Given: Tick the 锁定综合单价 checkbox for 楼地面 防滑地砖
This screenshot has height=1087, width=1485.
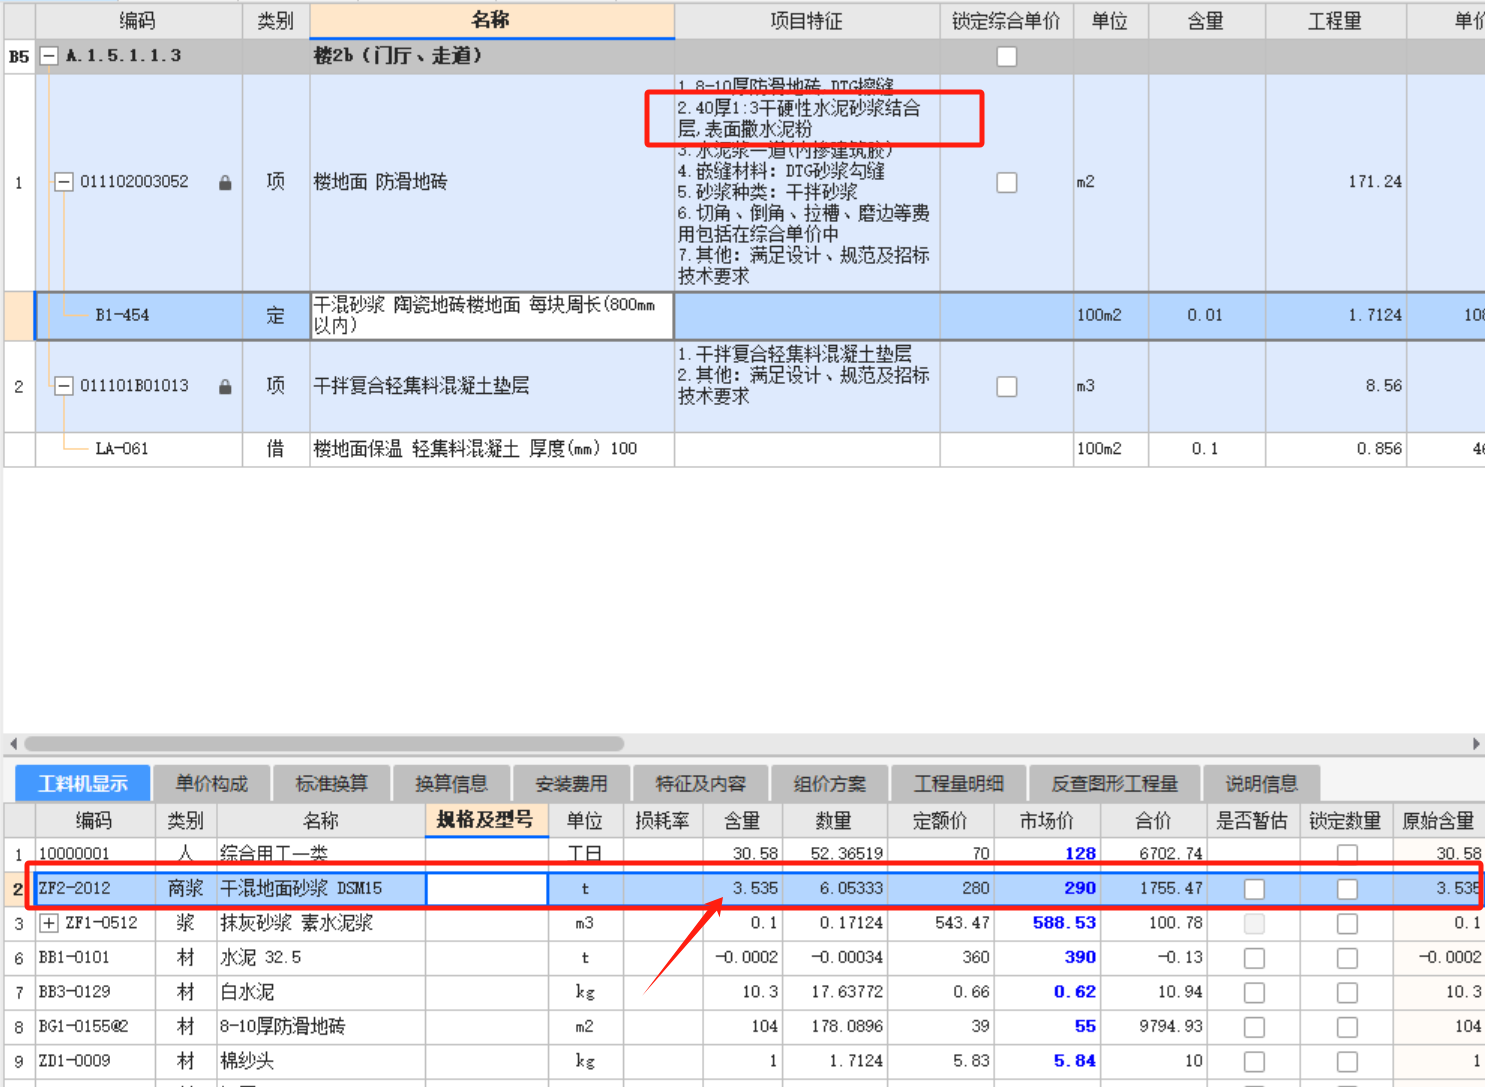Looking at the screenshot, I should click(x=1007, y=182).
